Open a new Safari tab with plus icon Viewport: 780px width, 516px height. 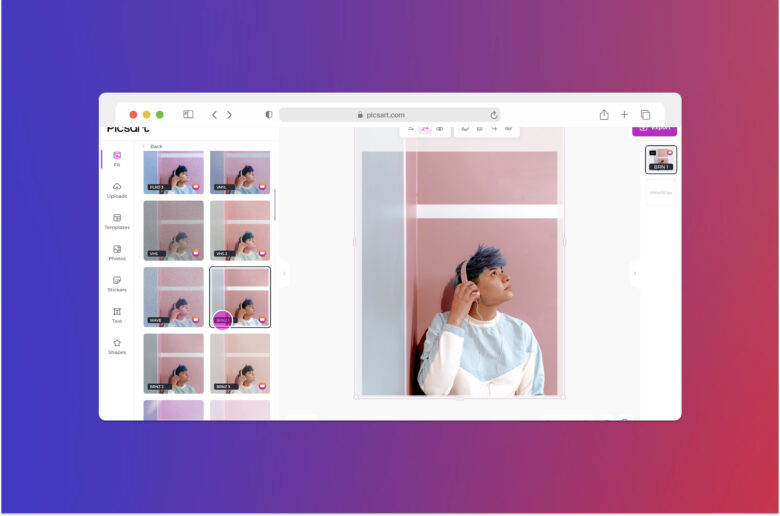pyautogui.click(x=624, y=114)
